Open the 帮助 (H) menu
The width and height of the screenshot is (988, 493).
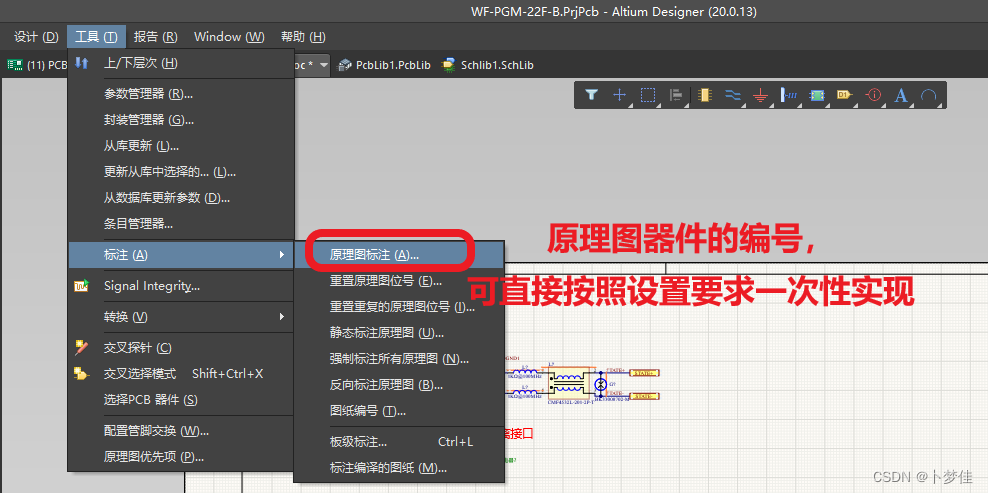303,37
